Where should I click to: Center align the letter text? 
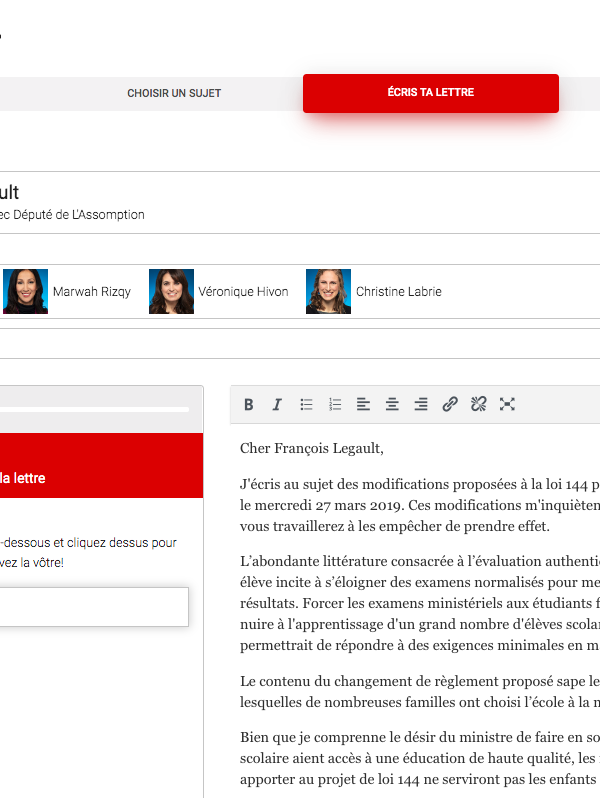pyautogui.click(x=392, y=404)
